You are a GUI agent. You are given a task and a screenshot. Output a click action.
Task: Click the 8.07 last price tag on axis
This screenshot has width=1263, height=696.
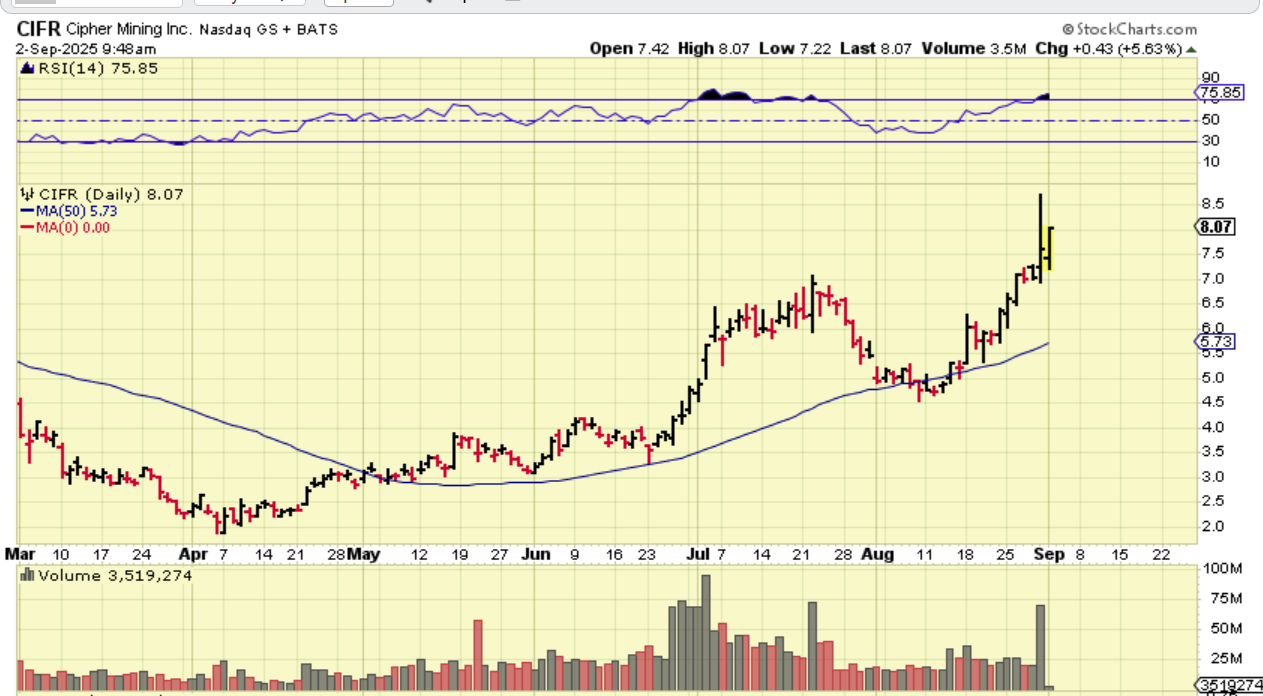pyautogui.click(x=1215, y=227)
